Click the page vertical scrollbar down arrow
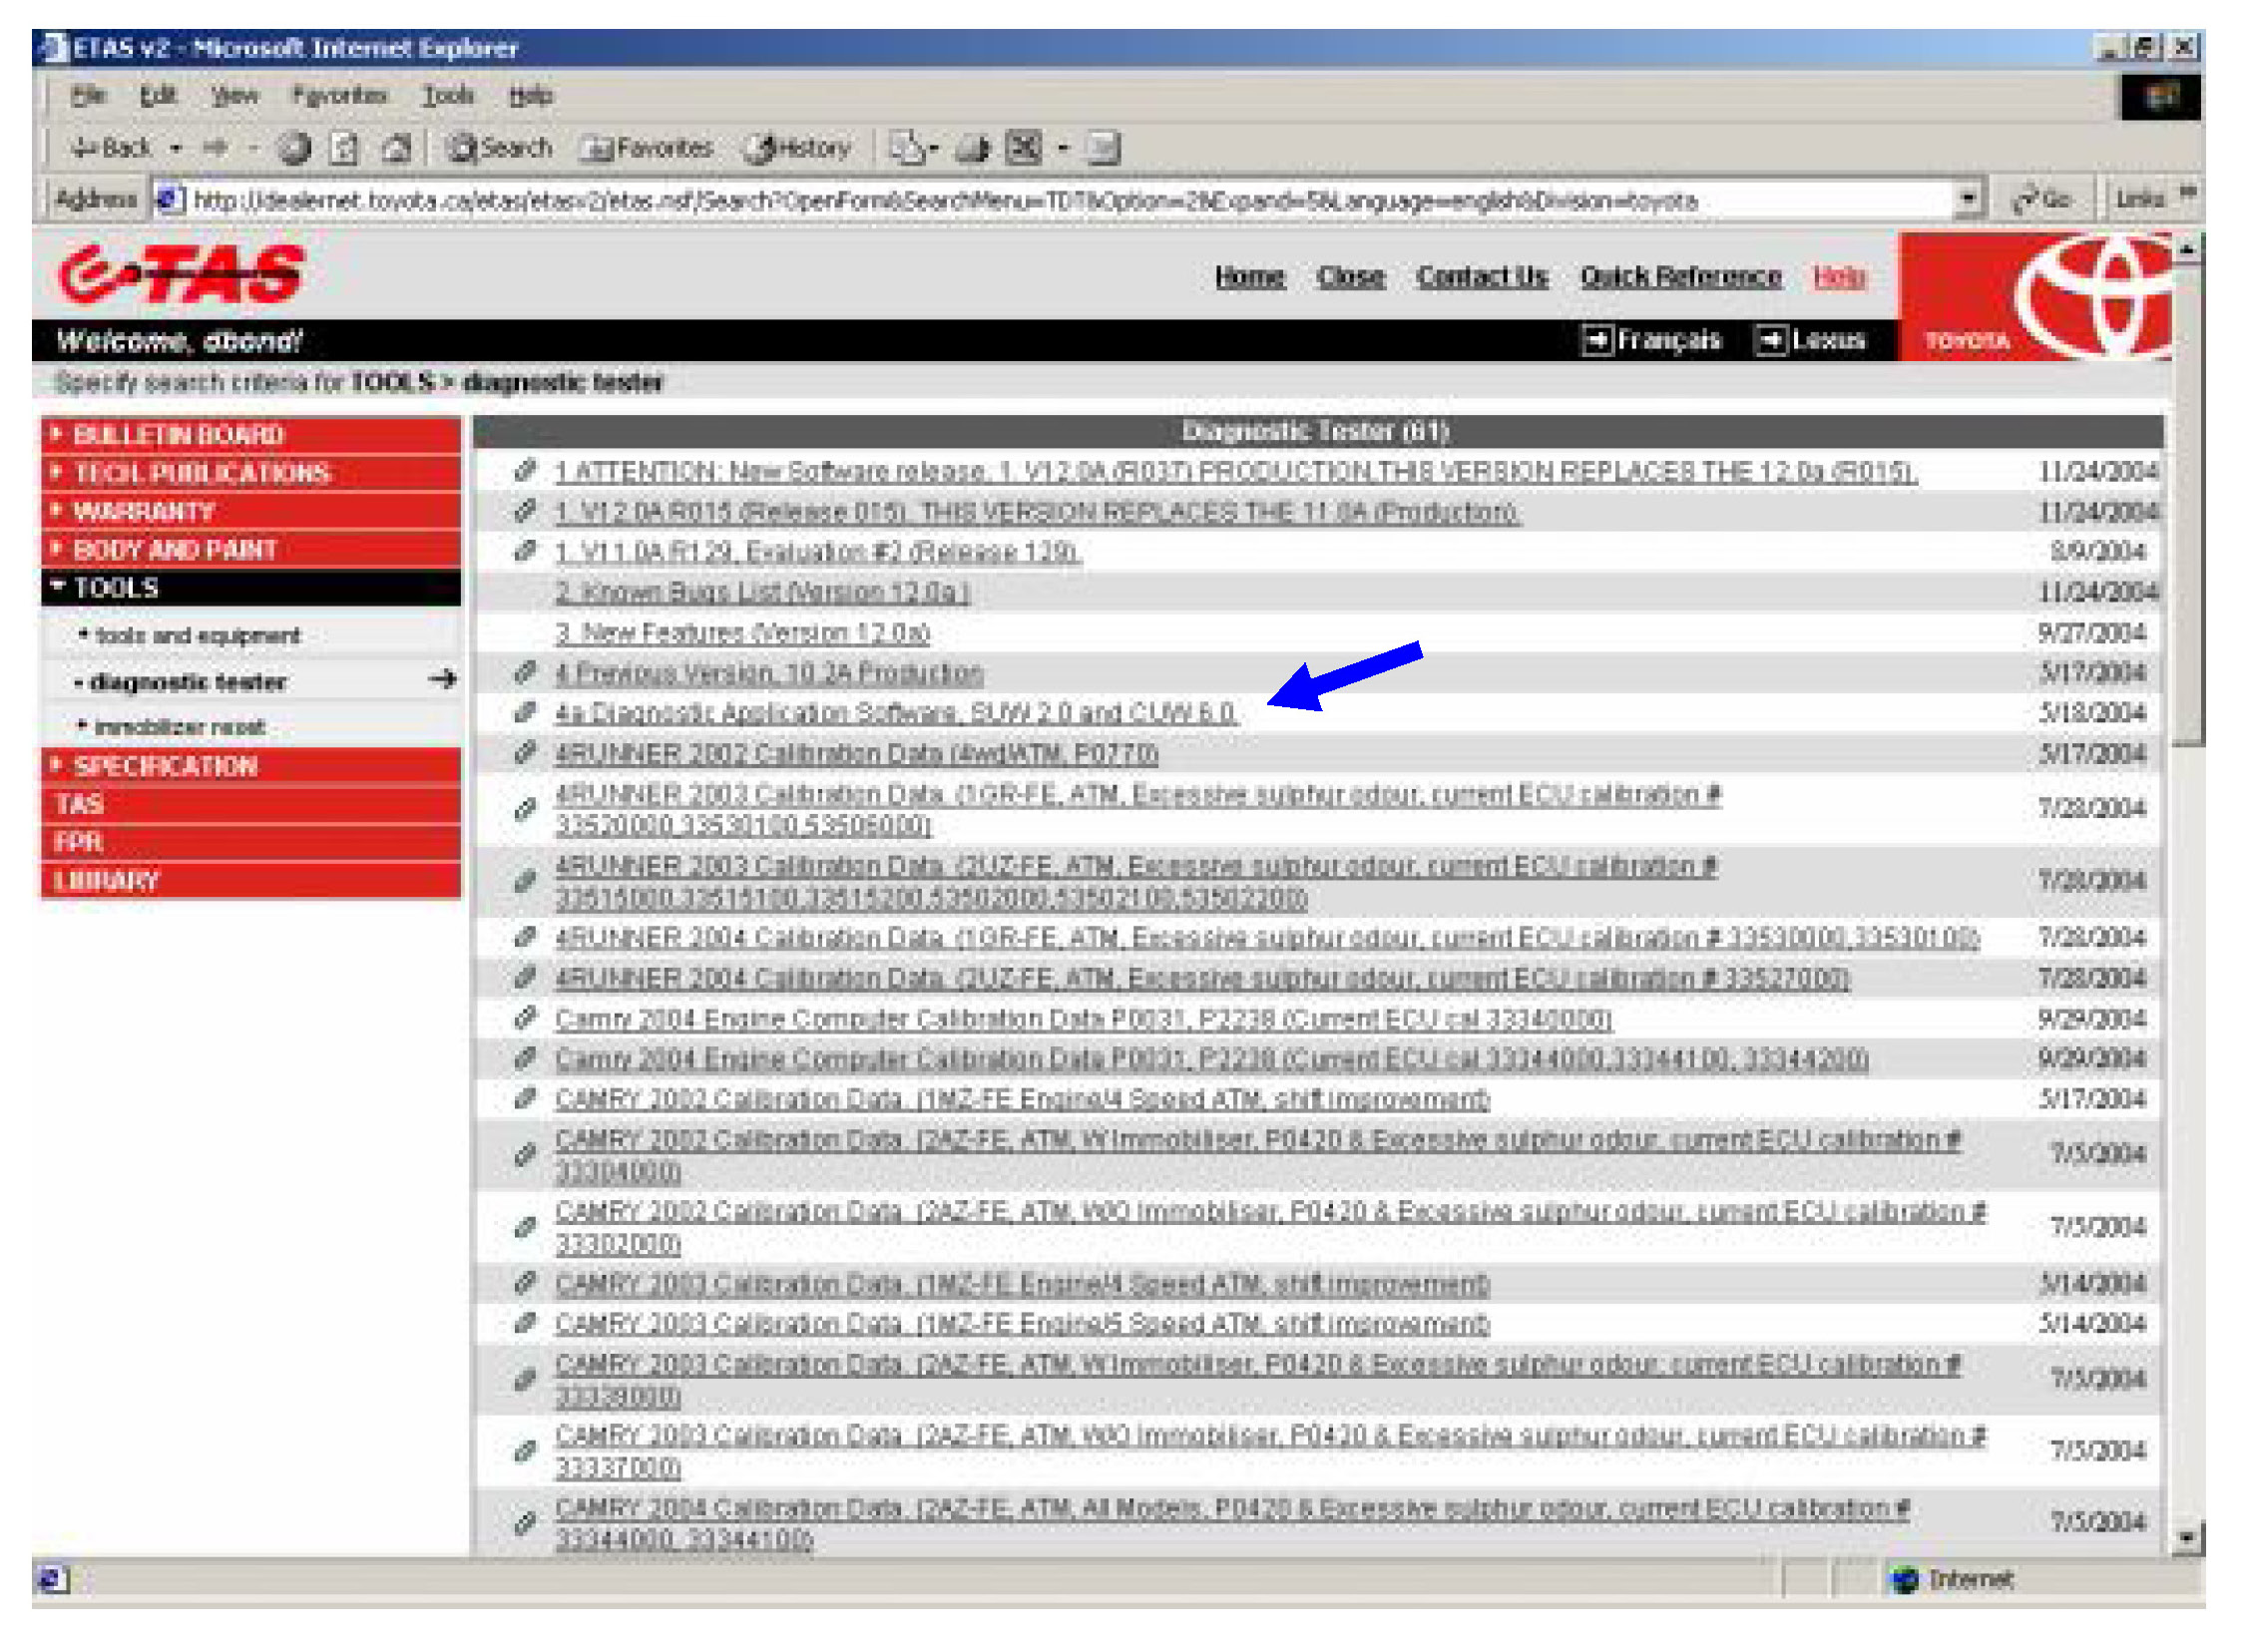The image size is (2249, 1652). [2186, 1537]
